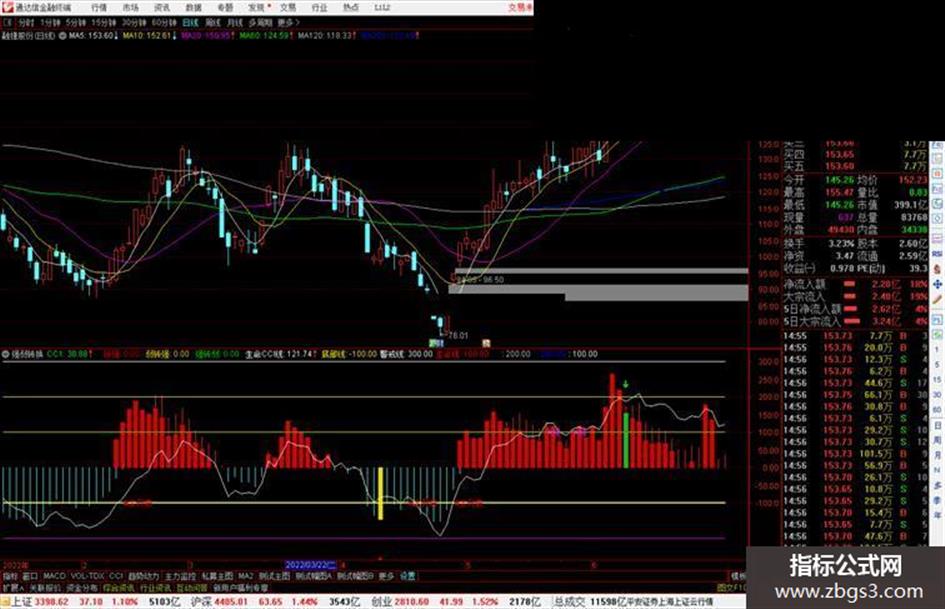
Task: Click the 60 minute shortcut in right sidebar
Action: coord(937,410)
